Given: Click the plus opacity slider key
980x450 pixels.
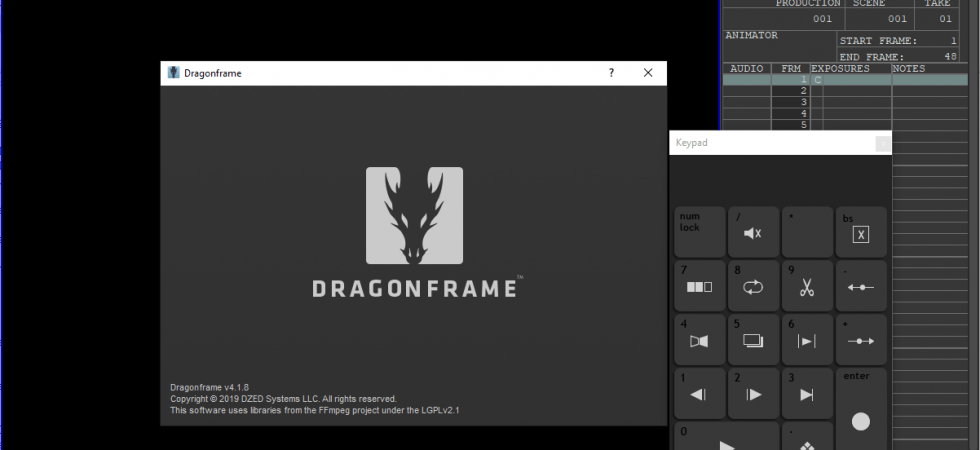Looking at the screenshot, I should tap(861, 340).
